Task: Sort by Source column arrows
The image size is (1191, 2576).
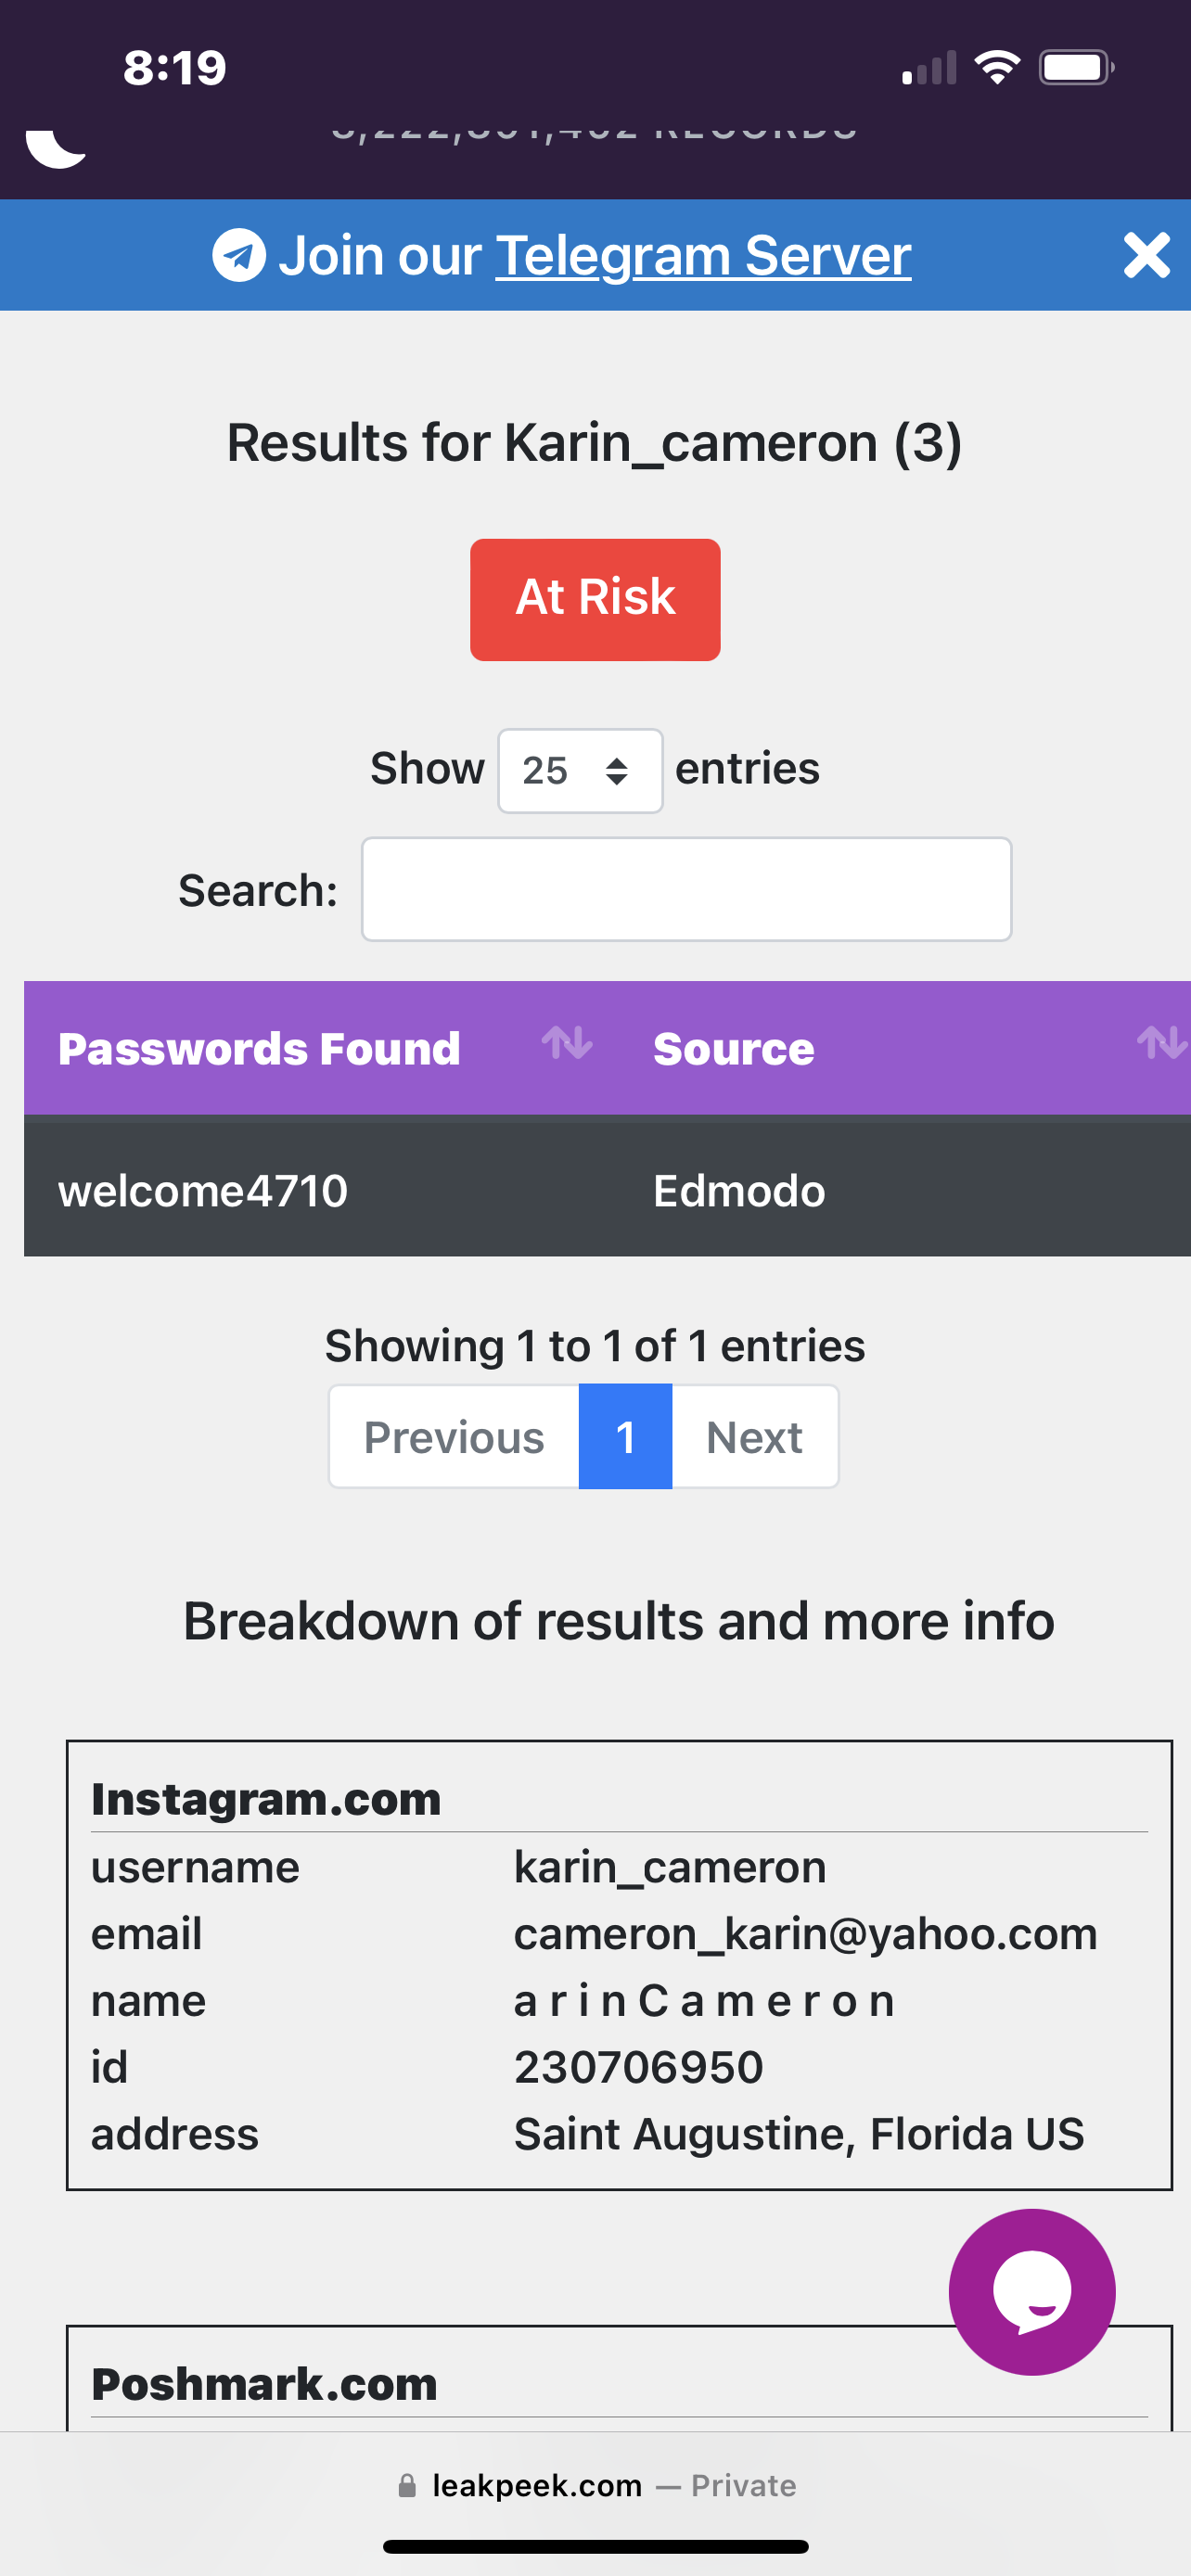Action: pyautogui.click(x=1160, y=1044)
